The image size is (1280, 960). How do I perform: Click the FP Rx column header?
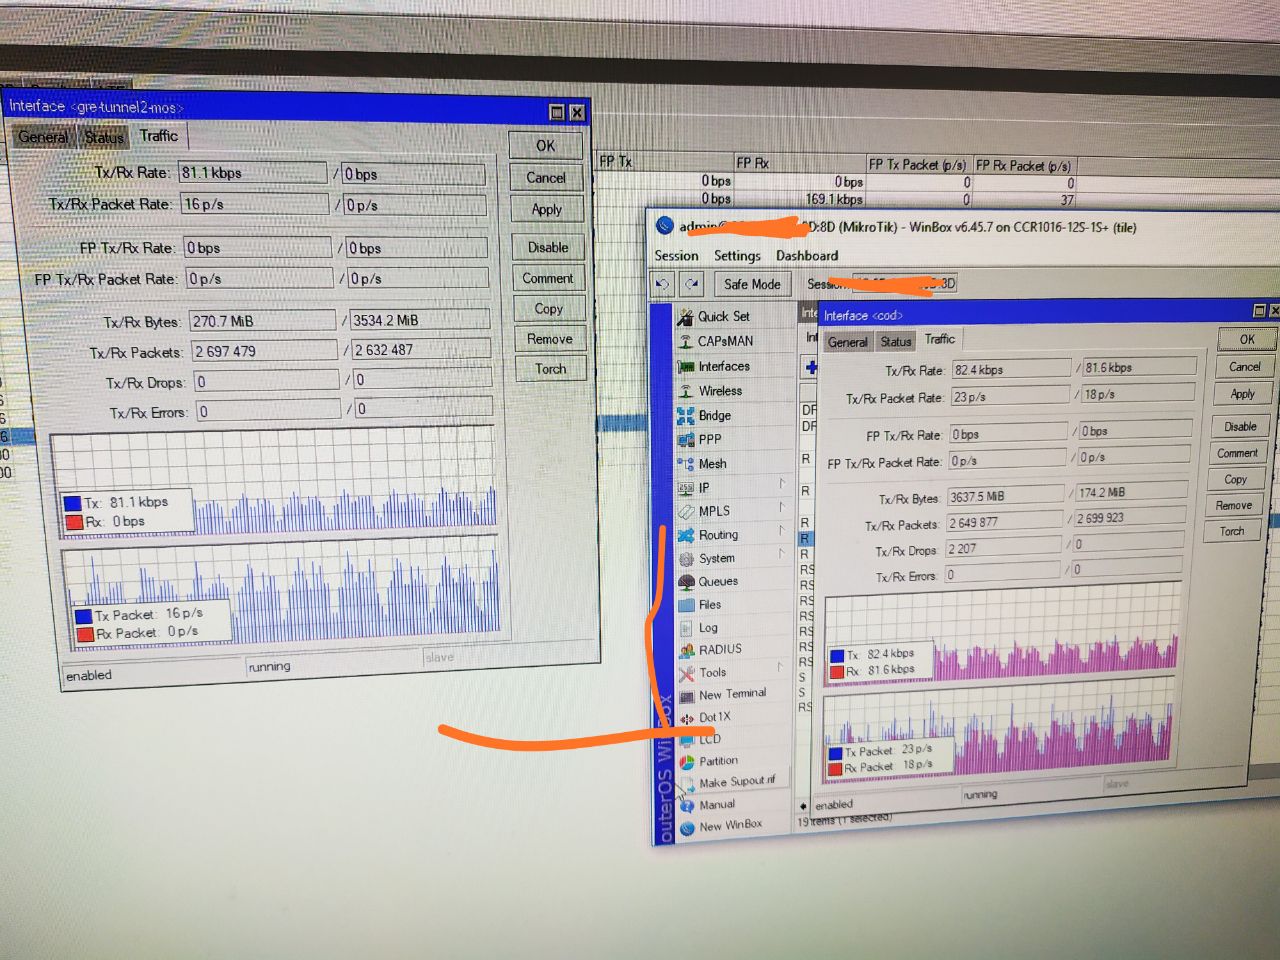[798, 163]
